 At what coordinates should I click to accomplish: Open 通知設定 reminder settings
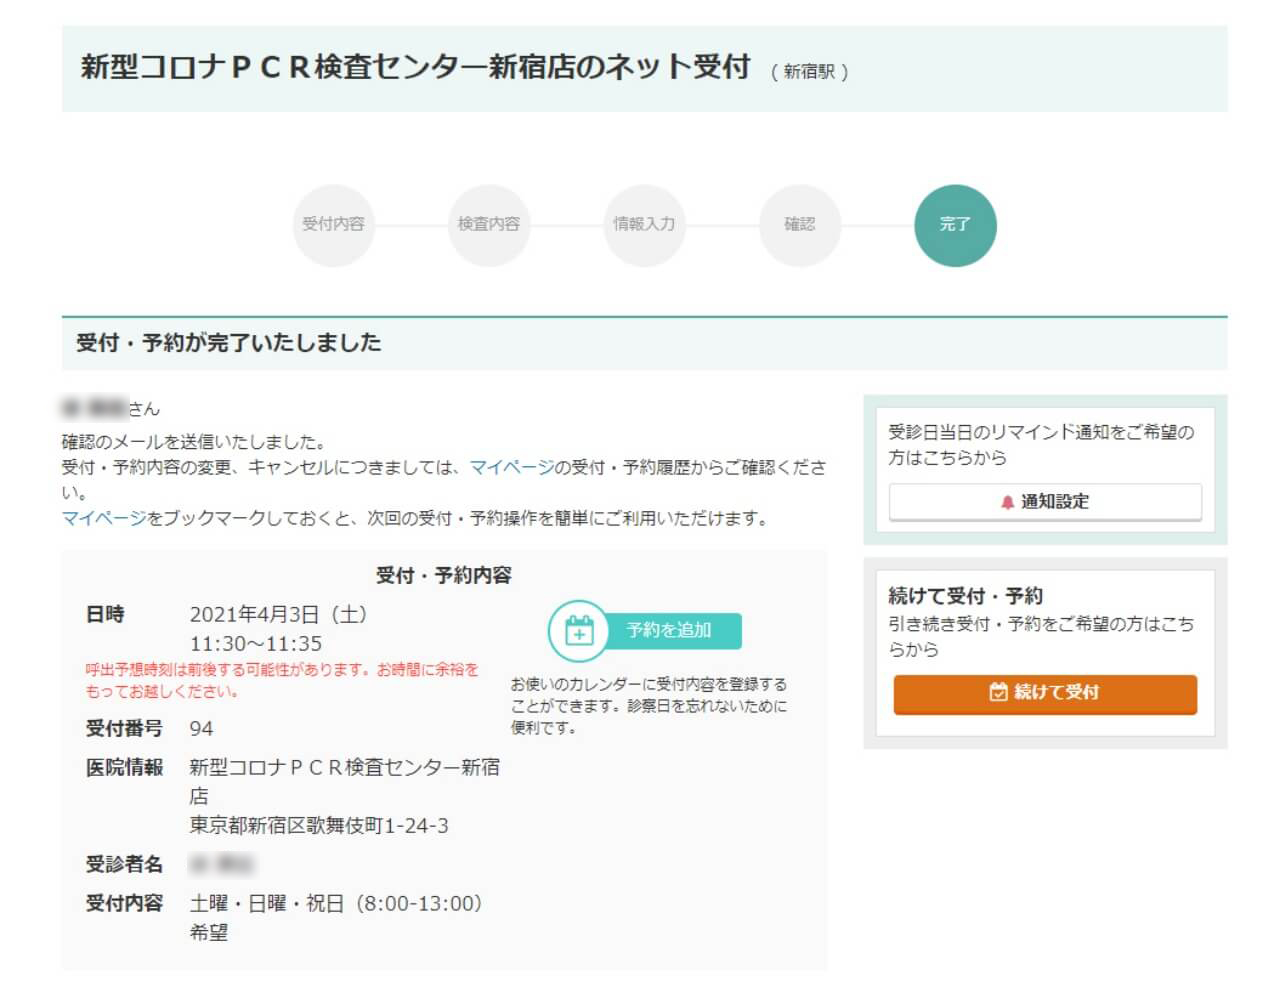click(x=1045, y=502)
